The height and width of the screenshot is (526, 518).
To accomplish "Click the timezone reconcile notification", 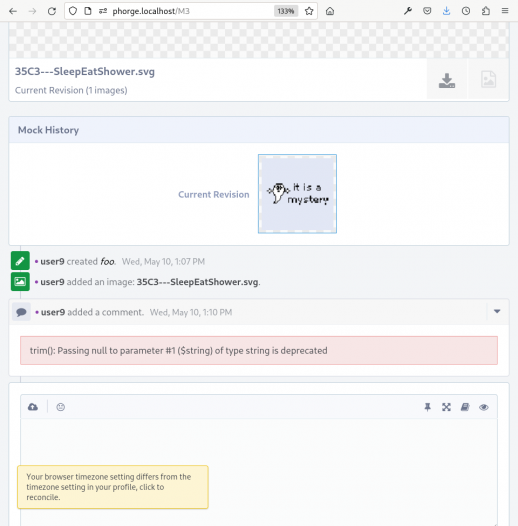I will (113, 487).
